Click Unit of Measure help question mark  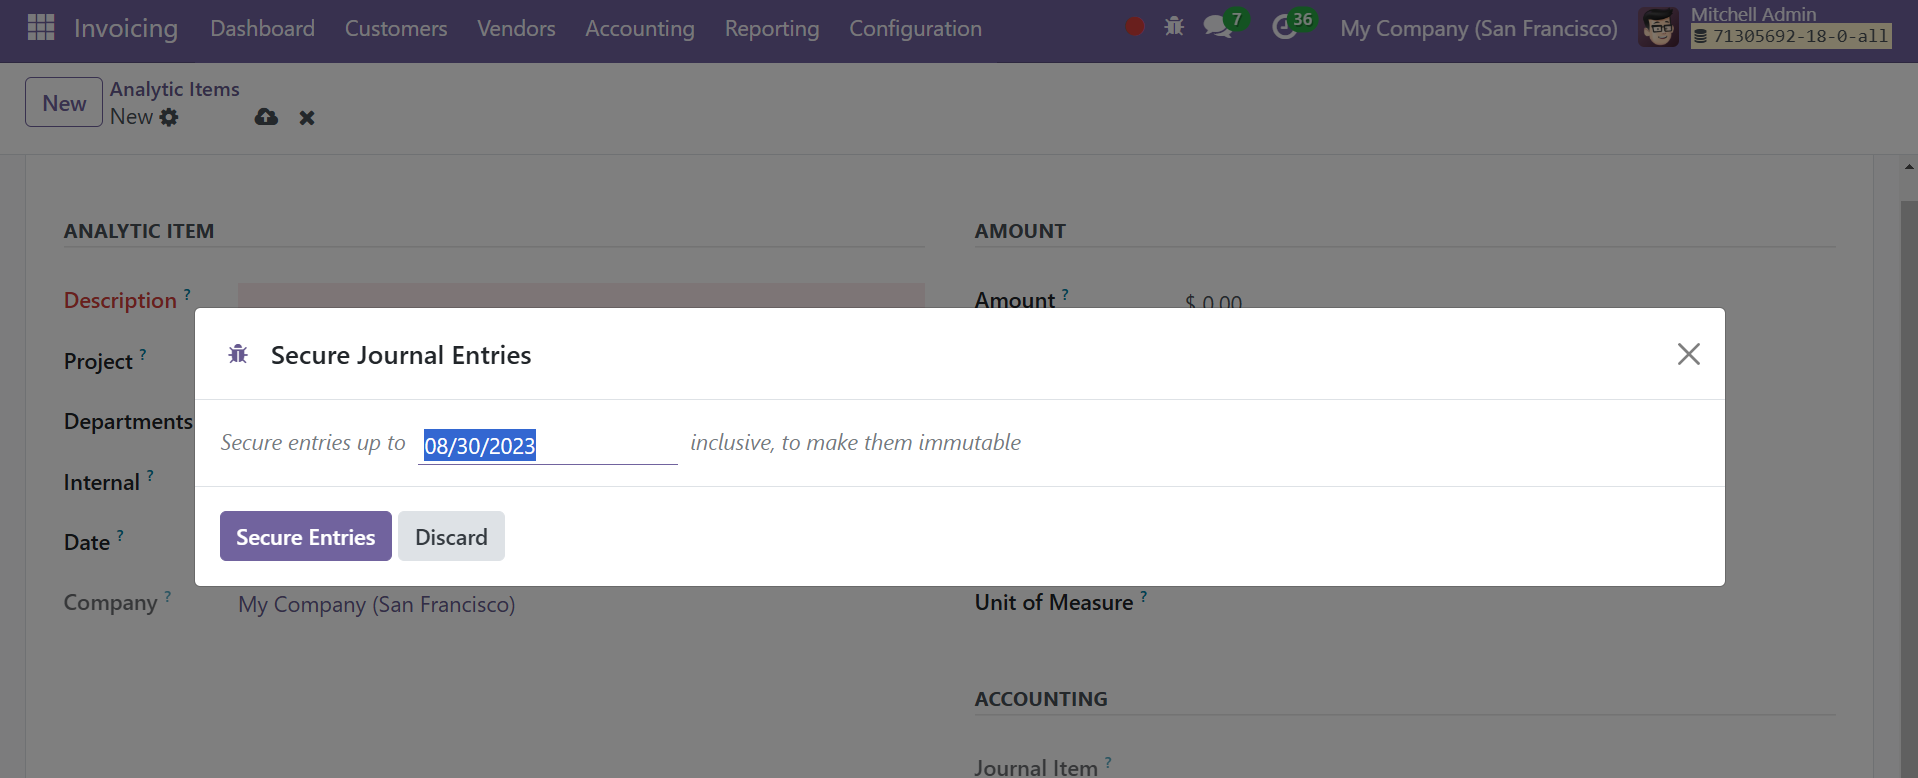1144,596
